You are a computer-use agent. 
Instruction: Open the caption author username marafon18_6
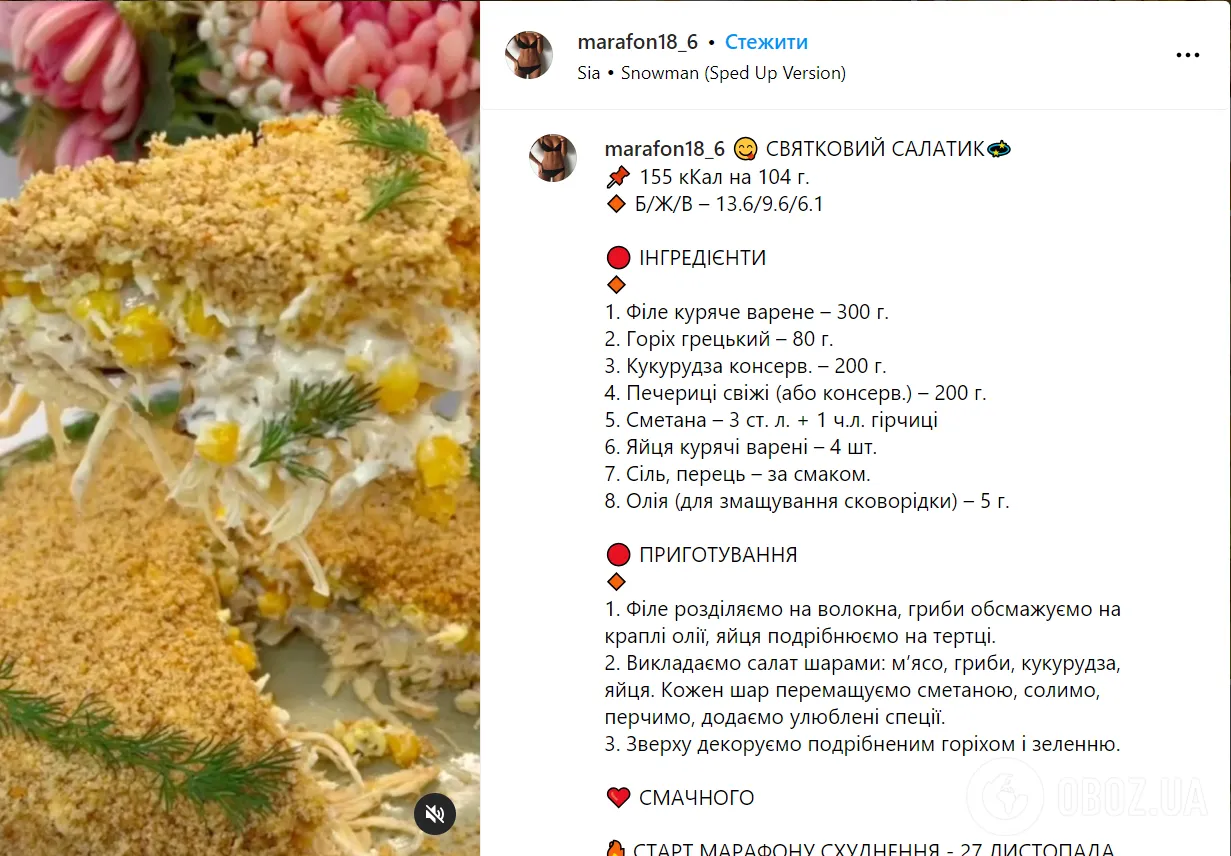coord(665,149)
